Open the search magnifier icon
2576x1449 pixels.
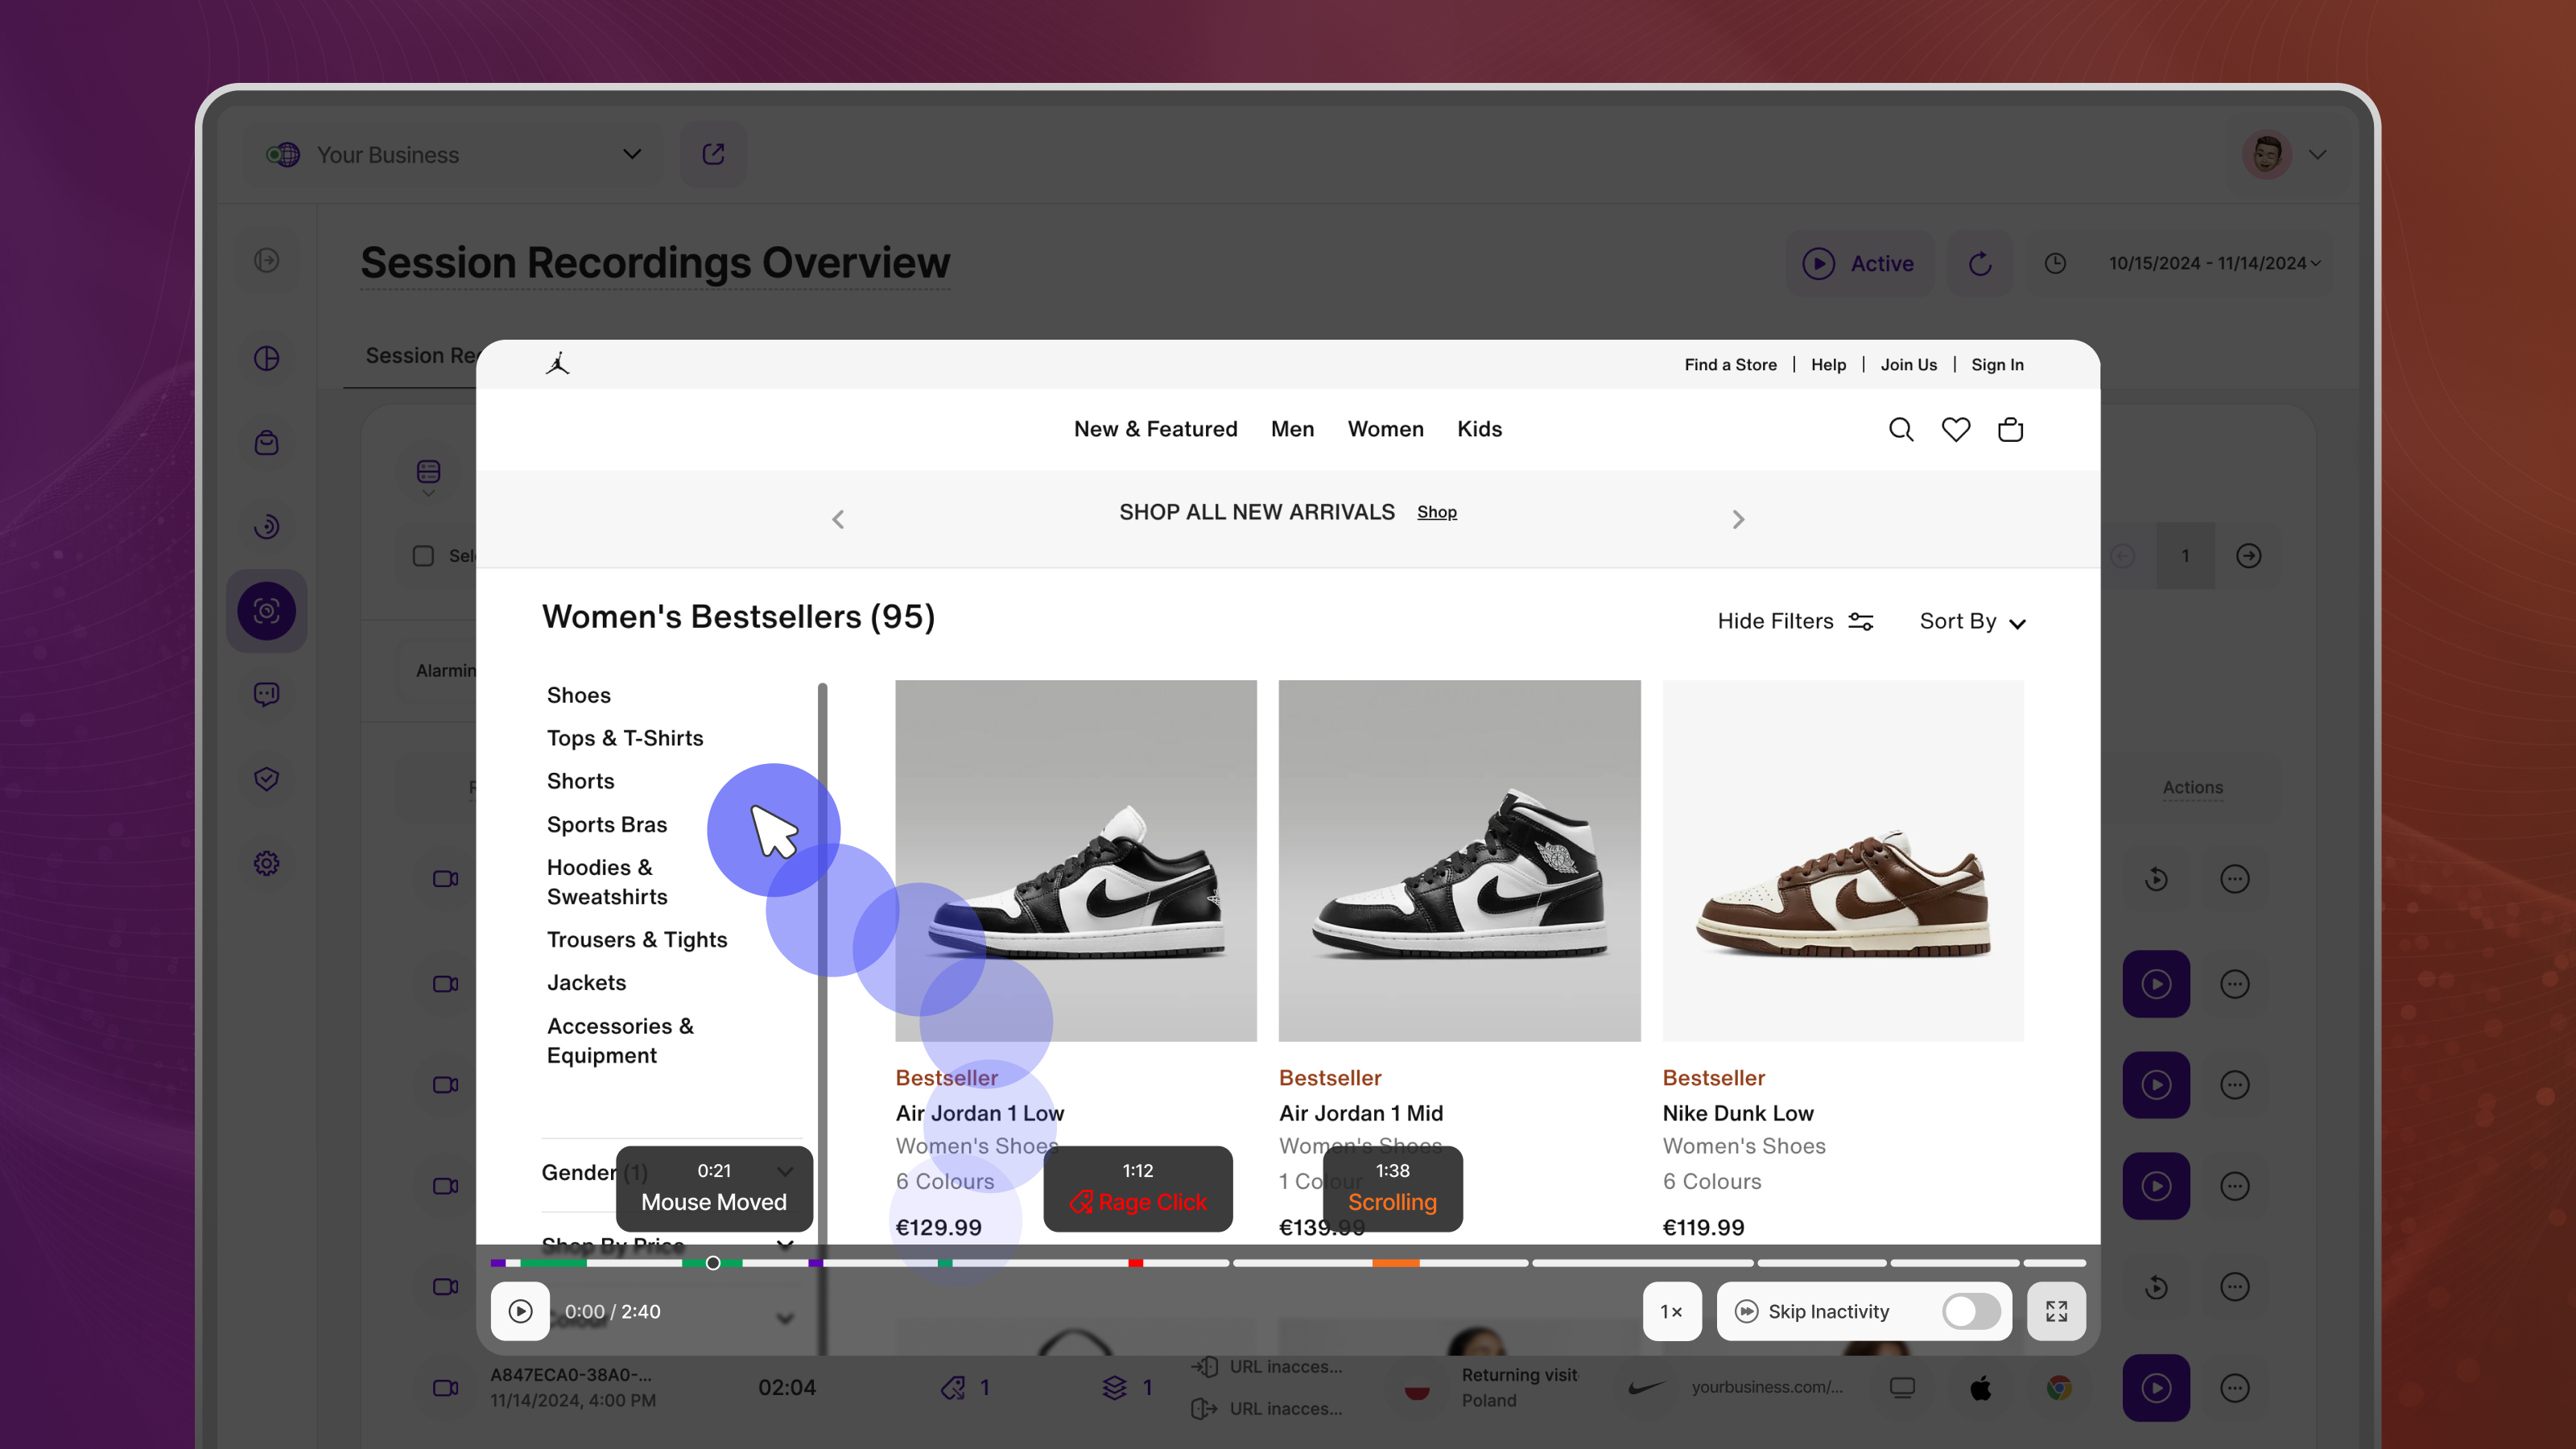tap(1901, 430)
